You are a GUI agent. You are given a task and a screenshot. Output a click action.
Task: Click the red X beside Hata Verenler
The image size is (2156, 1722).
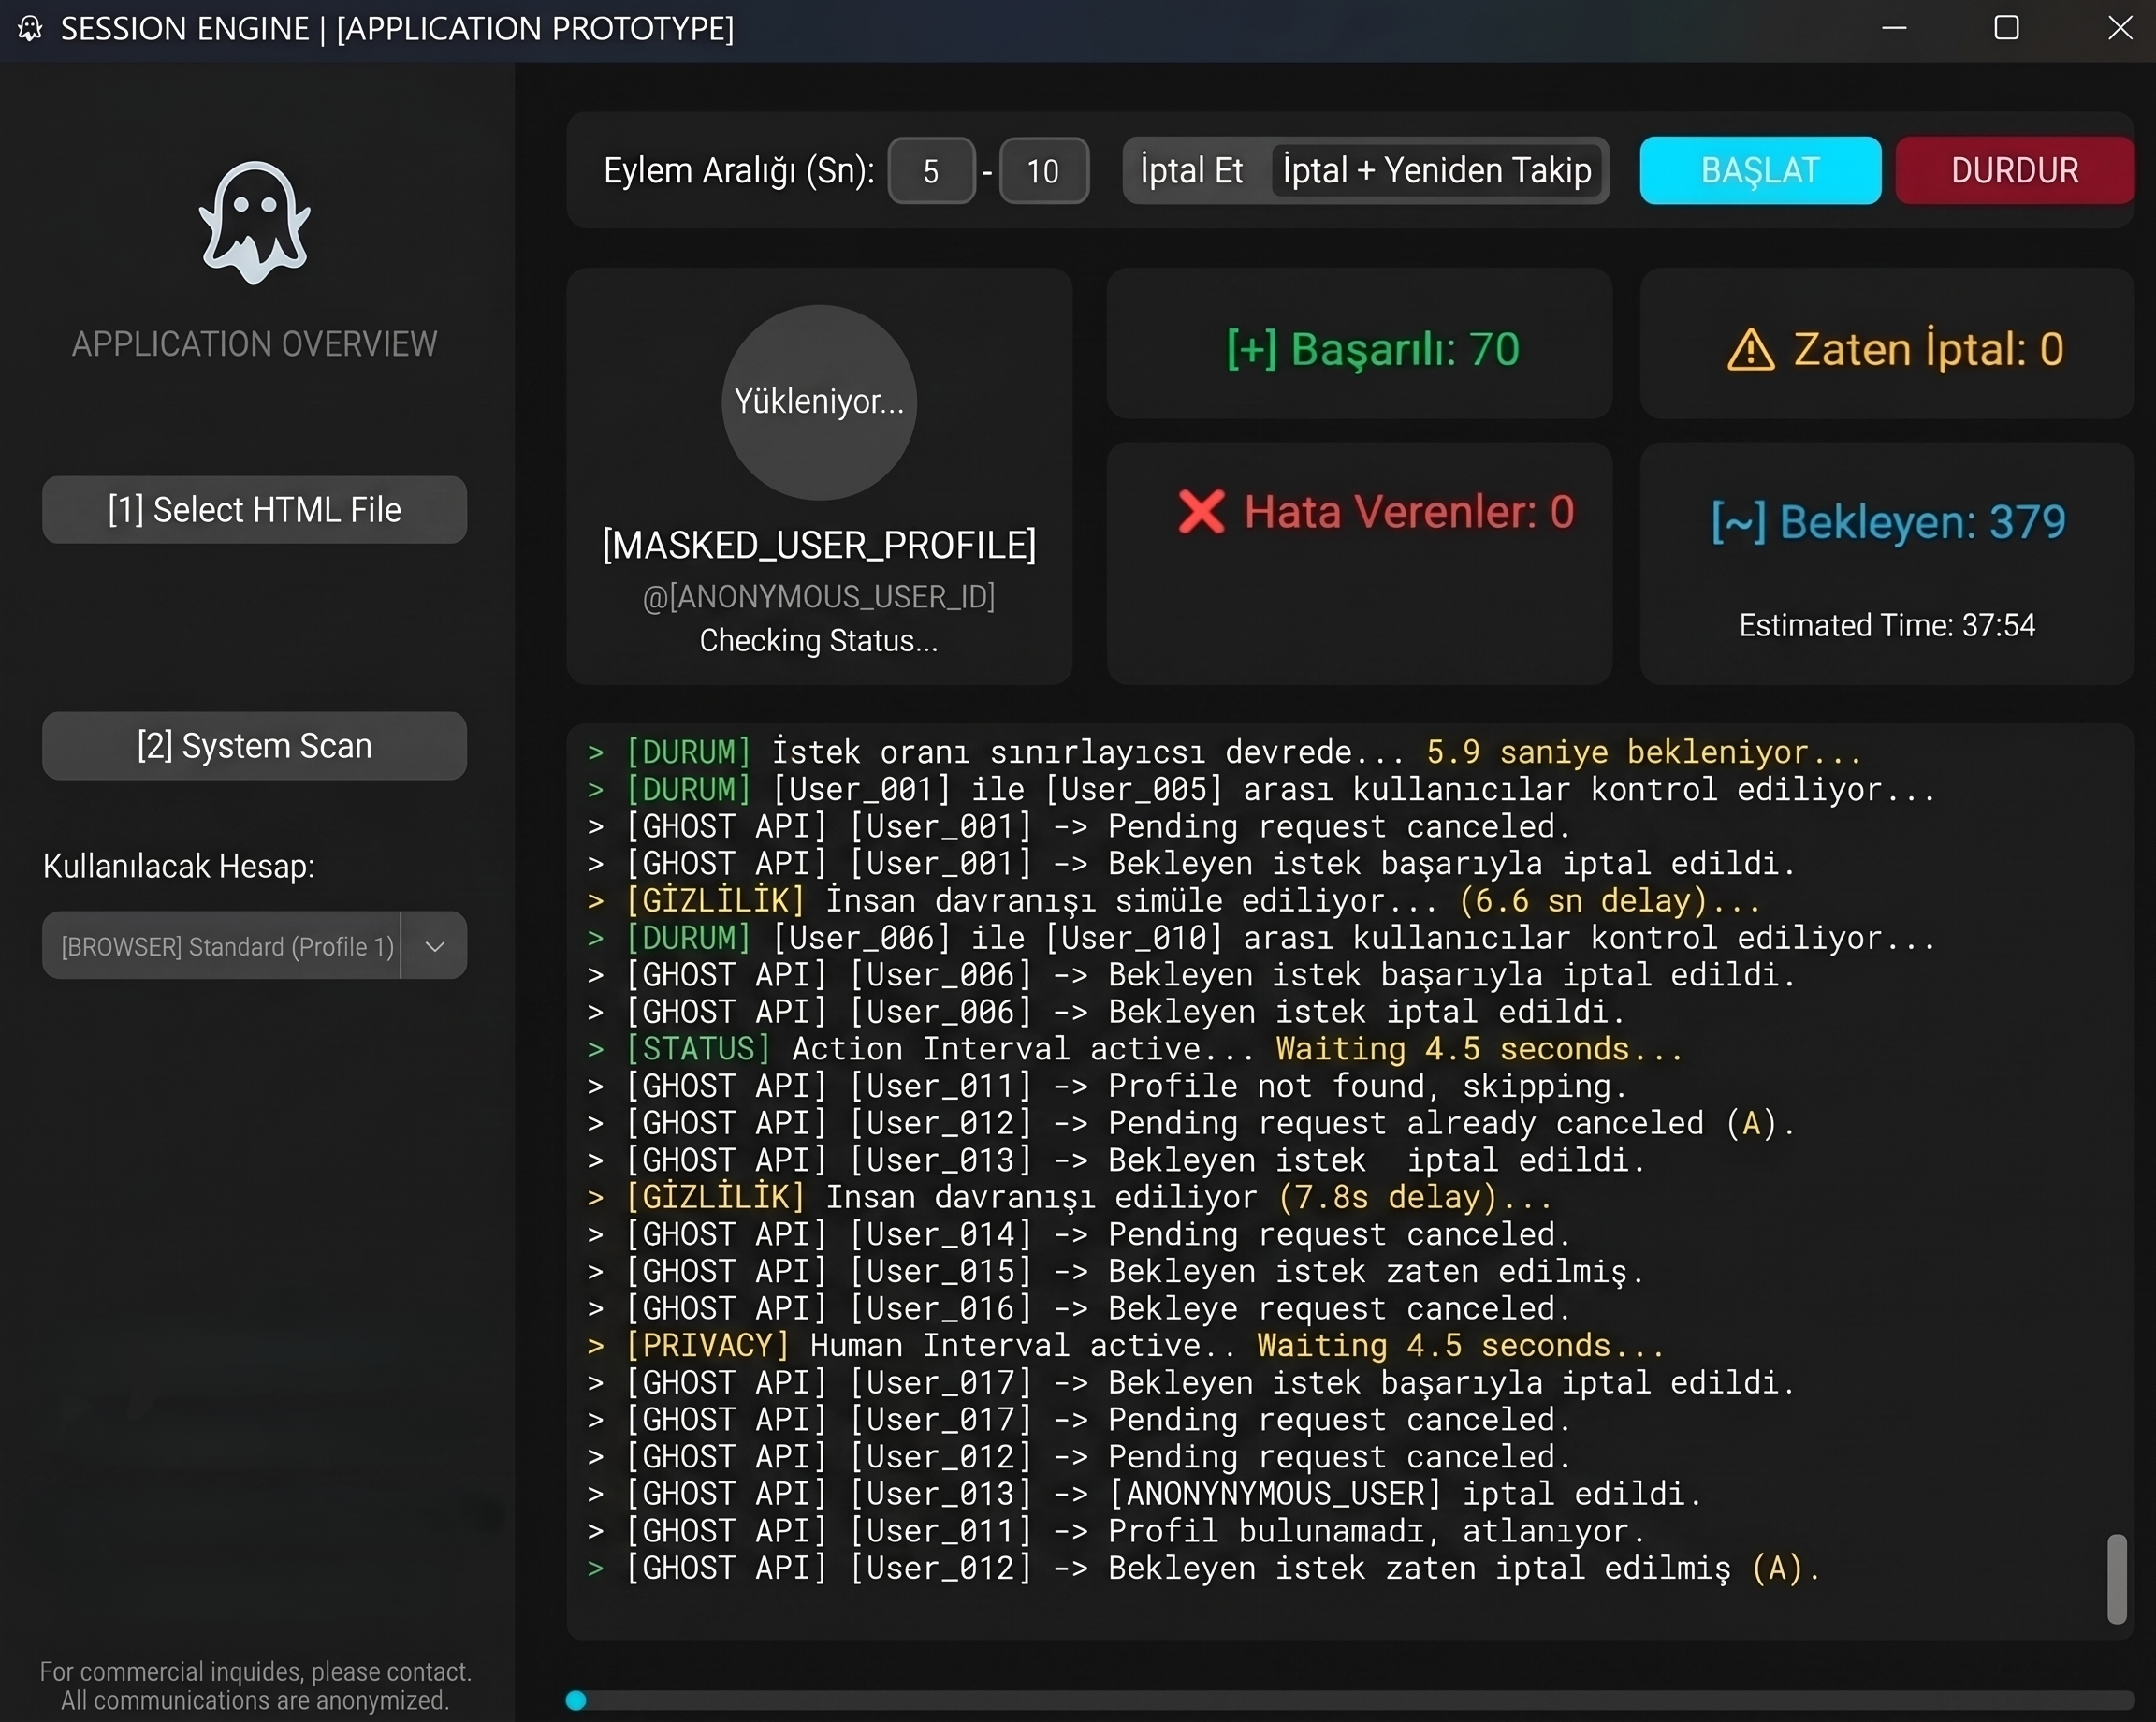[1201, 512]
